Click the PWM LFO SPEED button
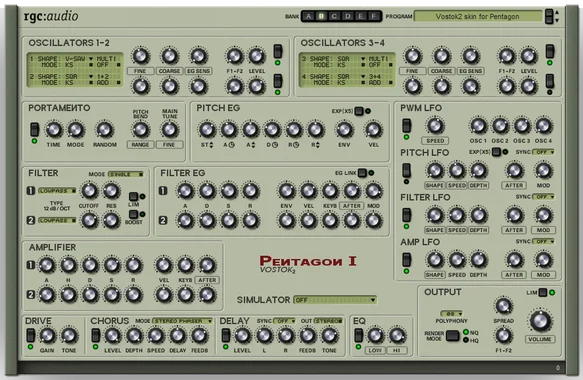The width and height of the screenshot is (583, 380). pos(435,141)
